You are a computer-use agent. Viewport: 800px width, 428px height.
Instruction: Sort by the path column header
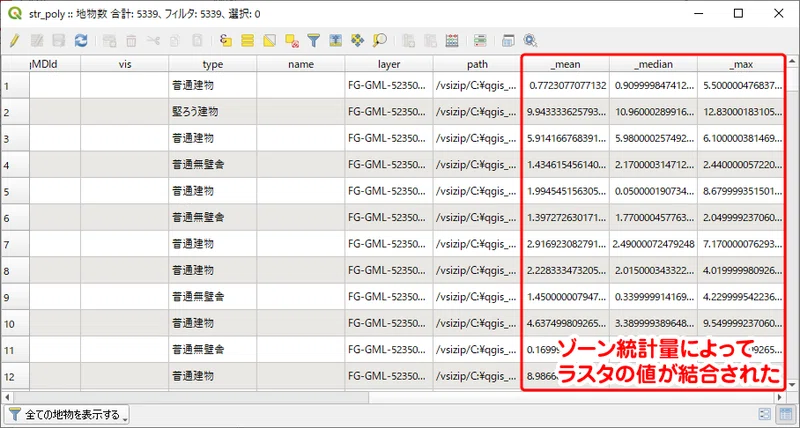(x=477, y=64)
